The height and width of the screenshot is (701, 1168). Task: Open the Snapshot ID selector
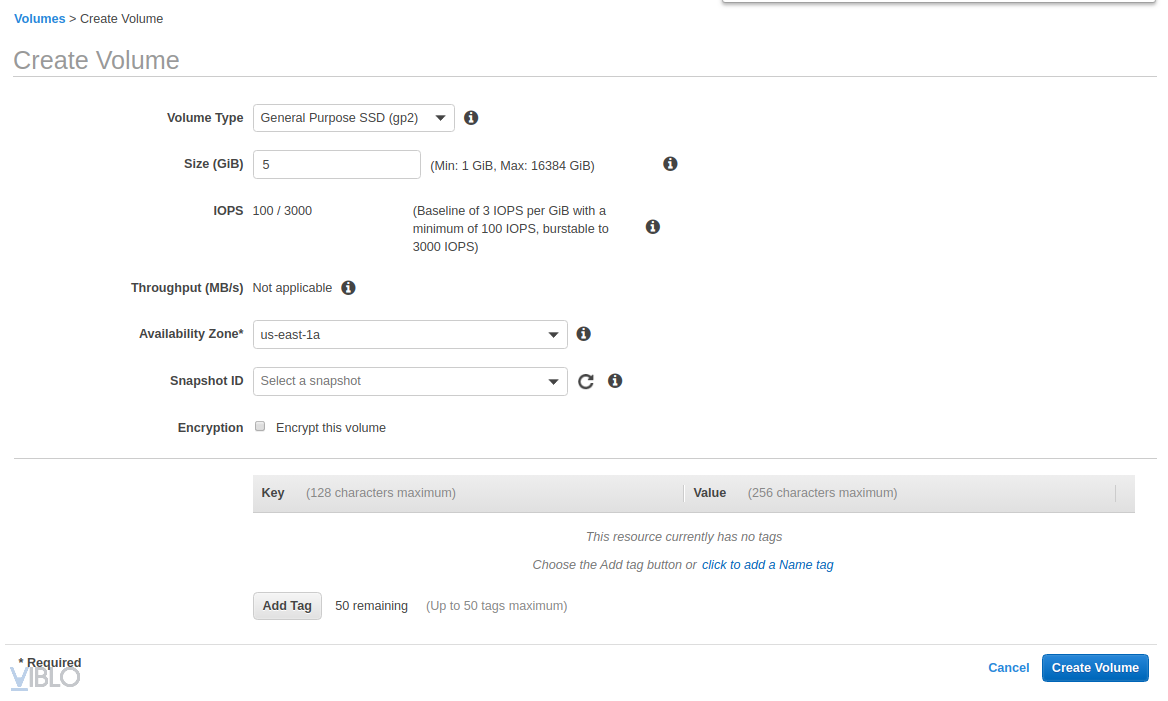(410, 381)
